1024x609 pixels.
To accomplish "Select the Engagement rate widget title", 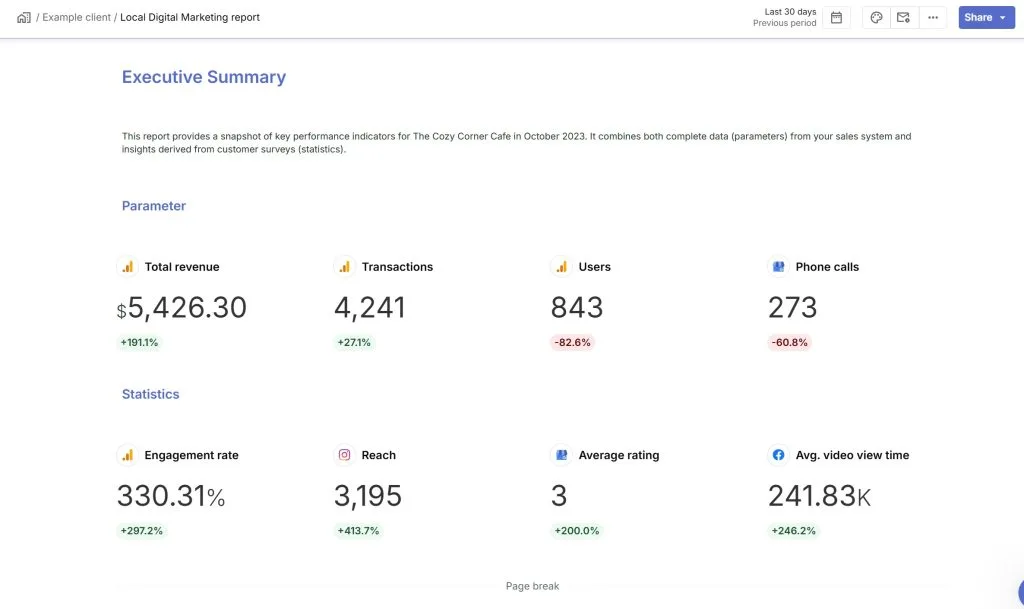I will coord(191,456).
